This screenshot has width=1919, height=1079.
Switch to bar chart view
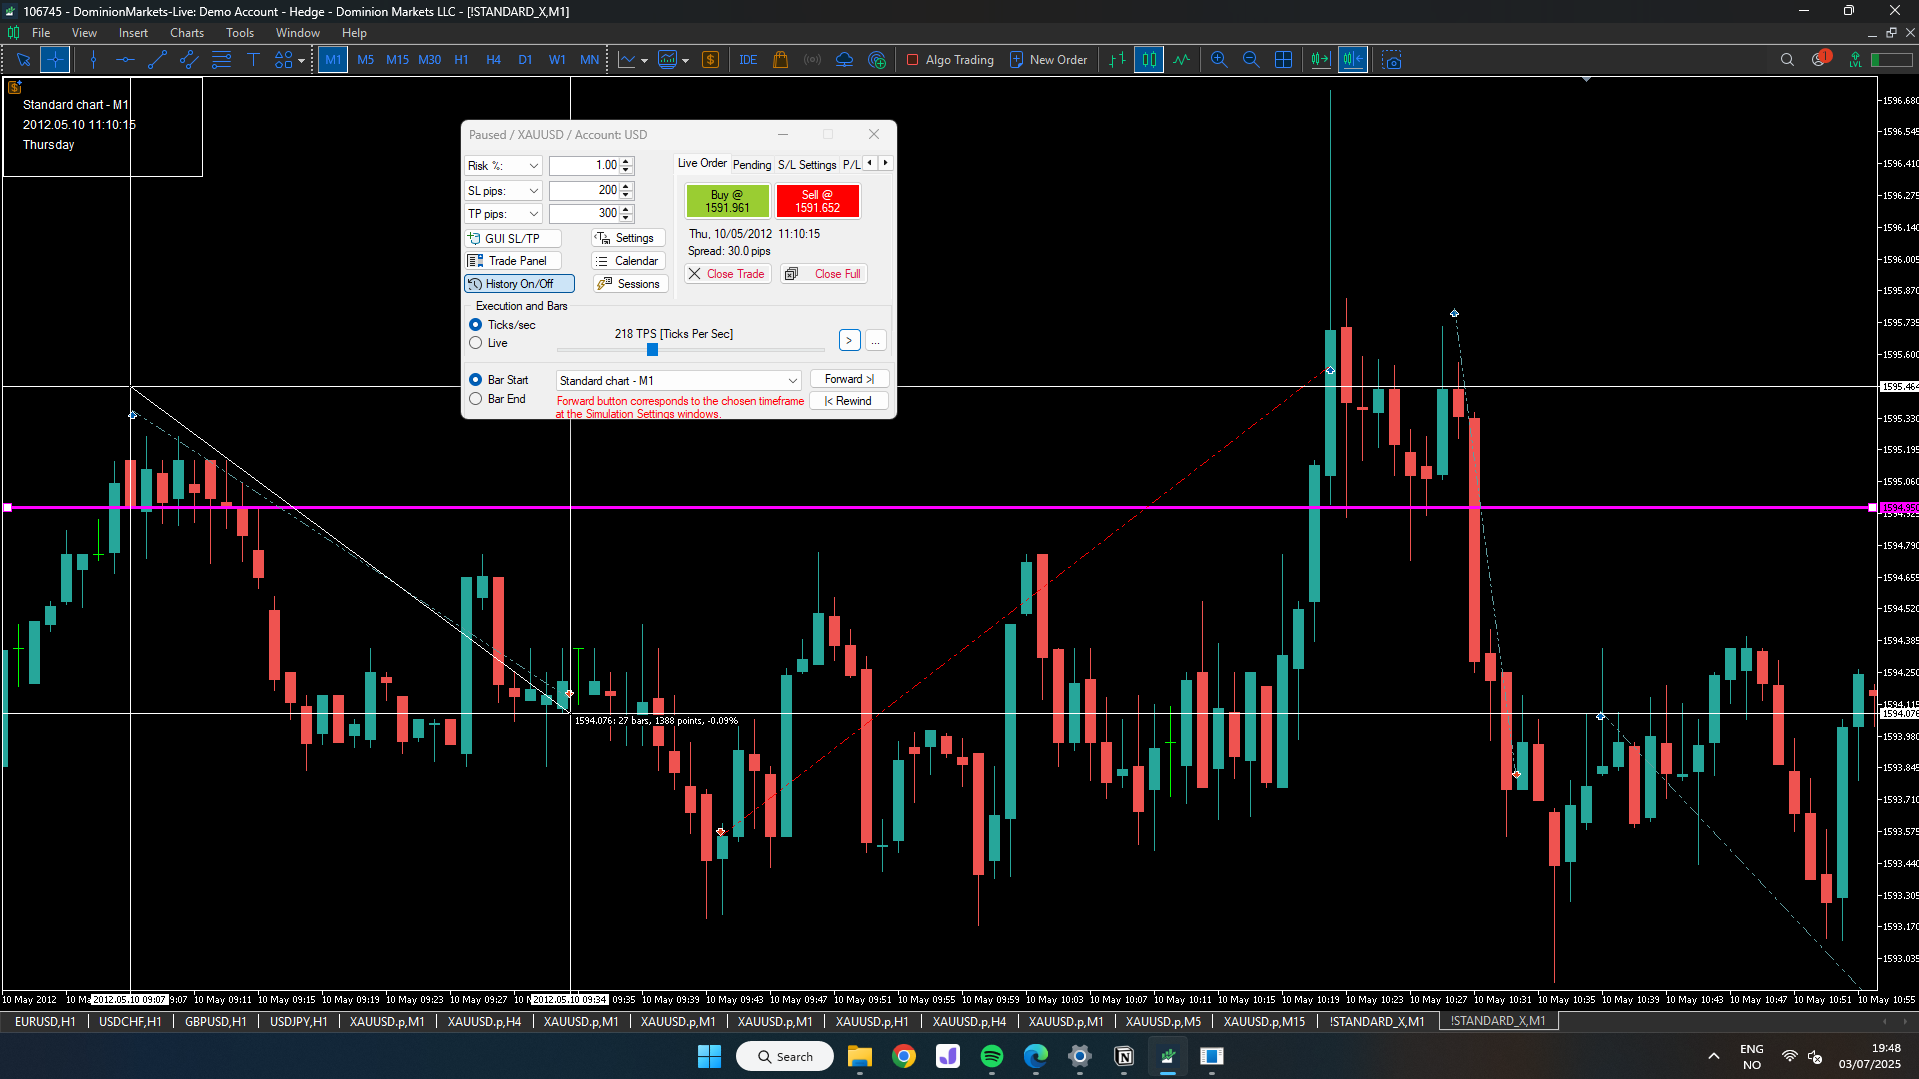coord(1117,60)
